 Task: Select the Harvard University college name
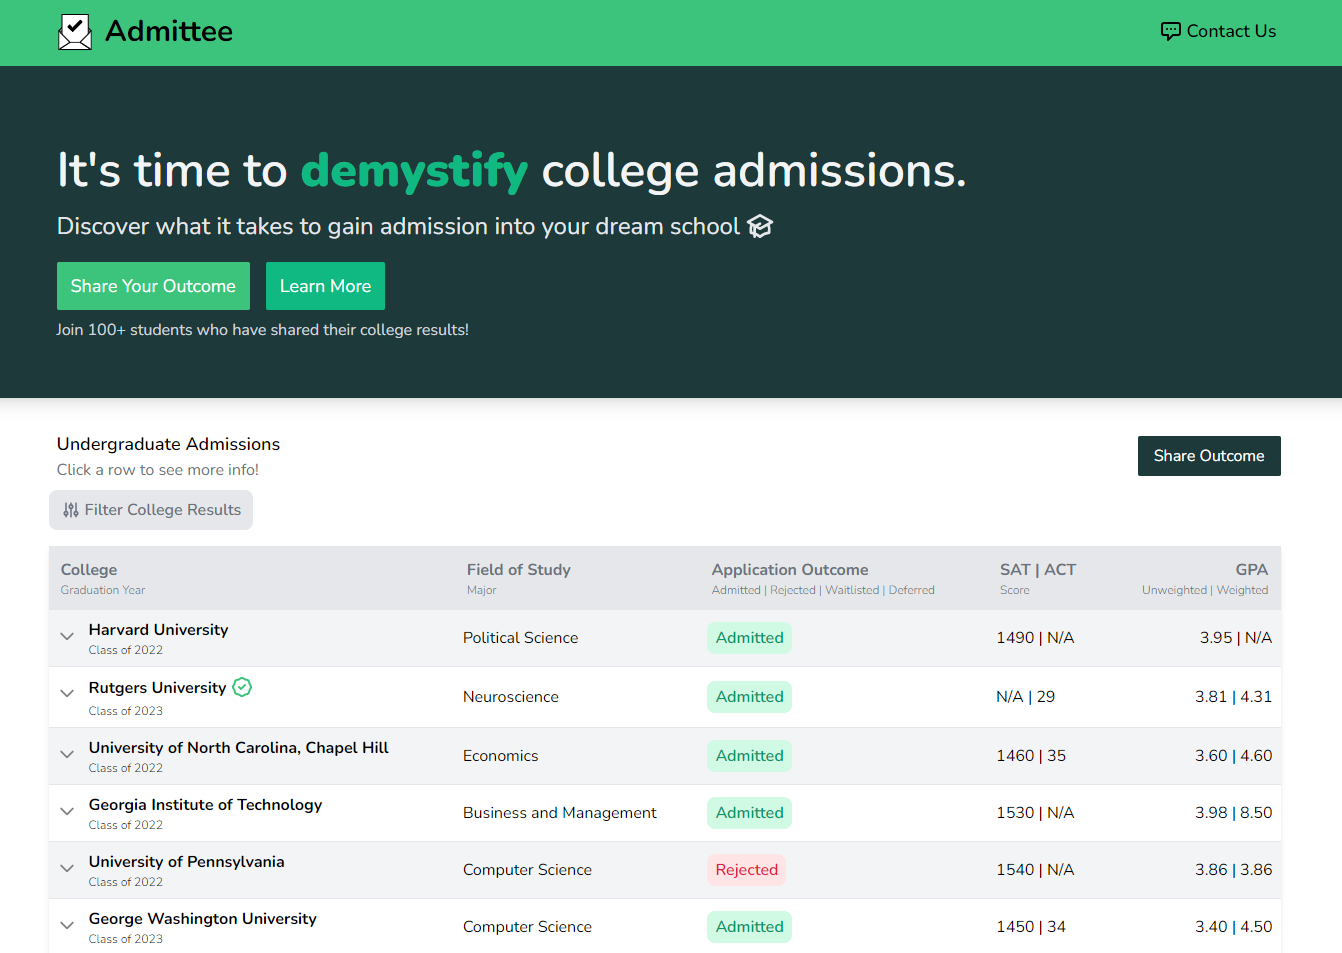[158, 630]
